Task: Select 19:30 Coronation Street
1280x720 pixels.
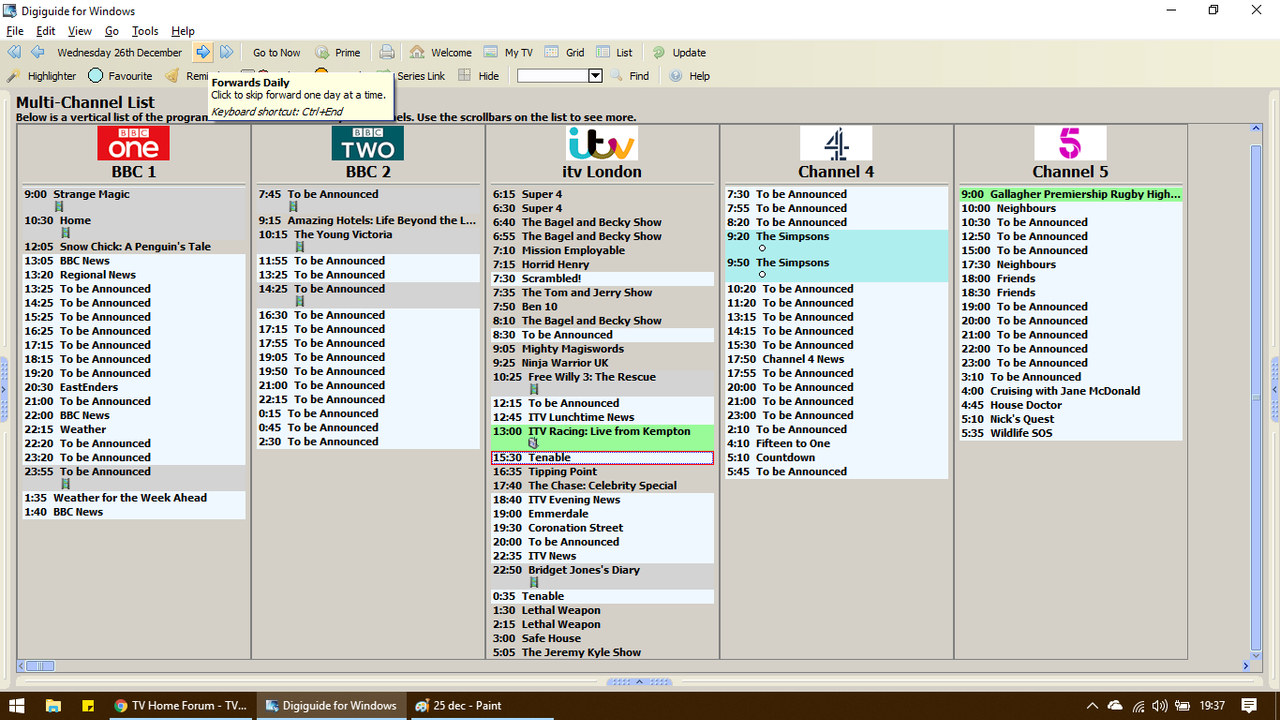Action: (602, 528)
